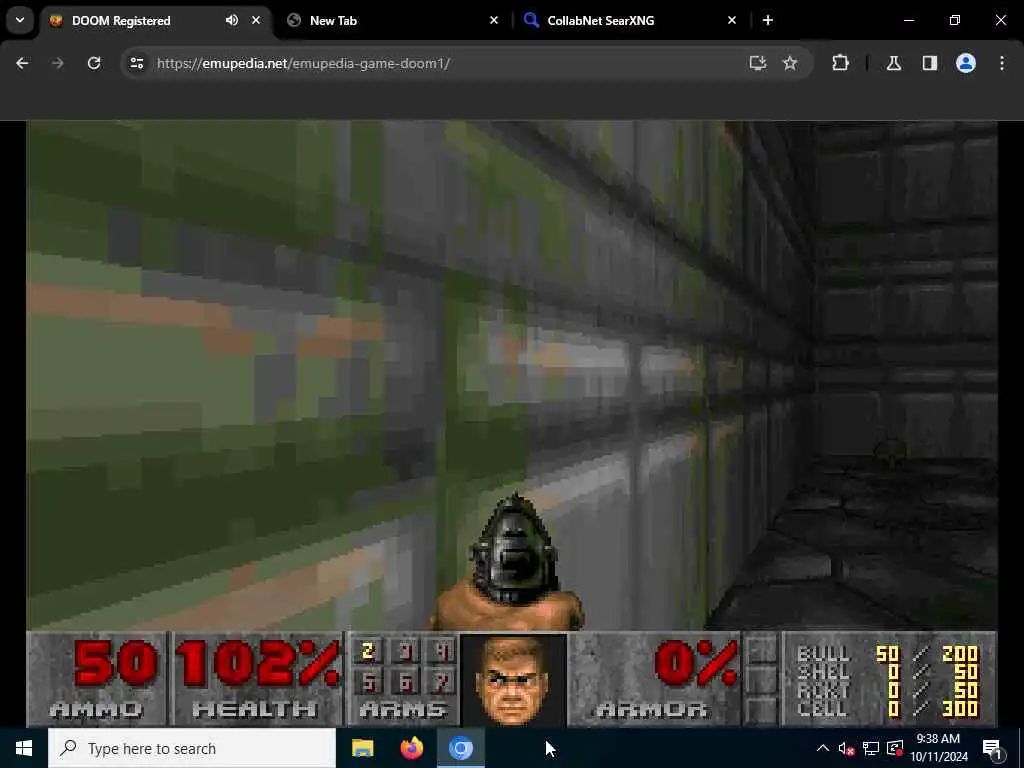View site information for emupedia.net
Image resolution: width=1024 pixels, height=768 pixels.
tap(136, 63)
